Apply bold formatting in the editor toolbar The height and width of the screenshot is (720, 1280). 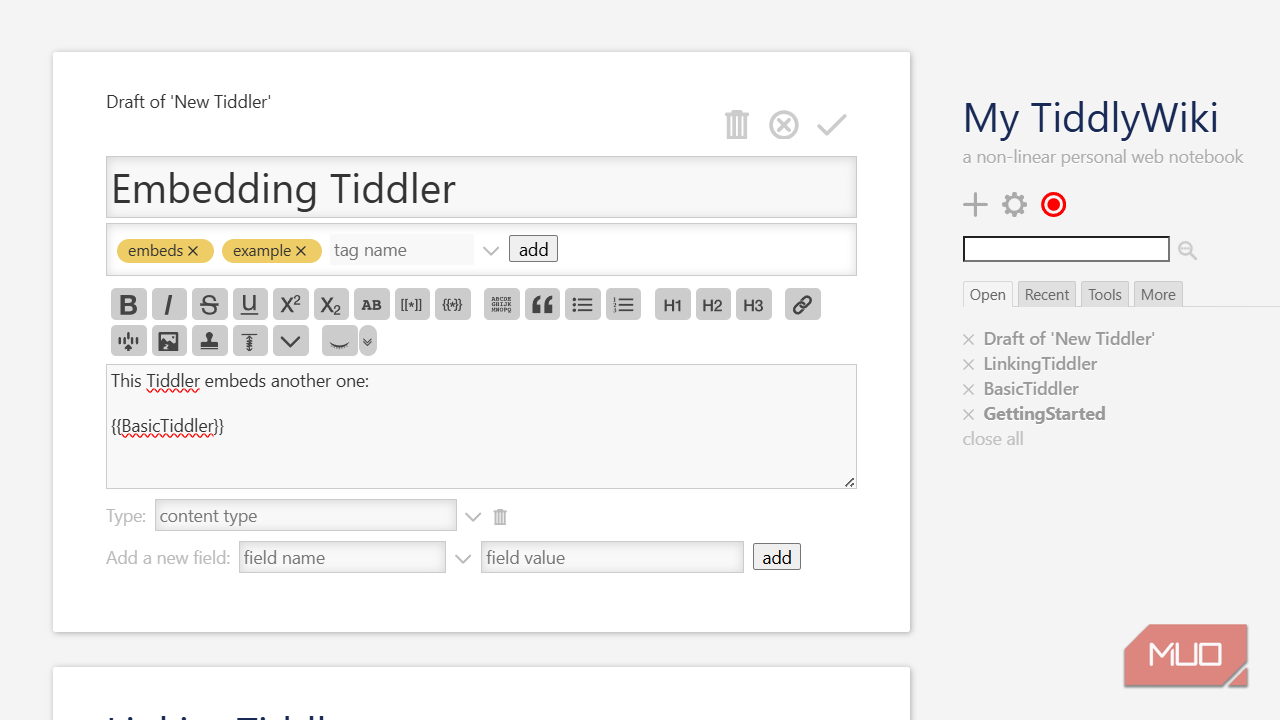tap(128, 305)
